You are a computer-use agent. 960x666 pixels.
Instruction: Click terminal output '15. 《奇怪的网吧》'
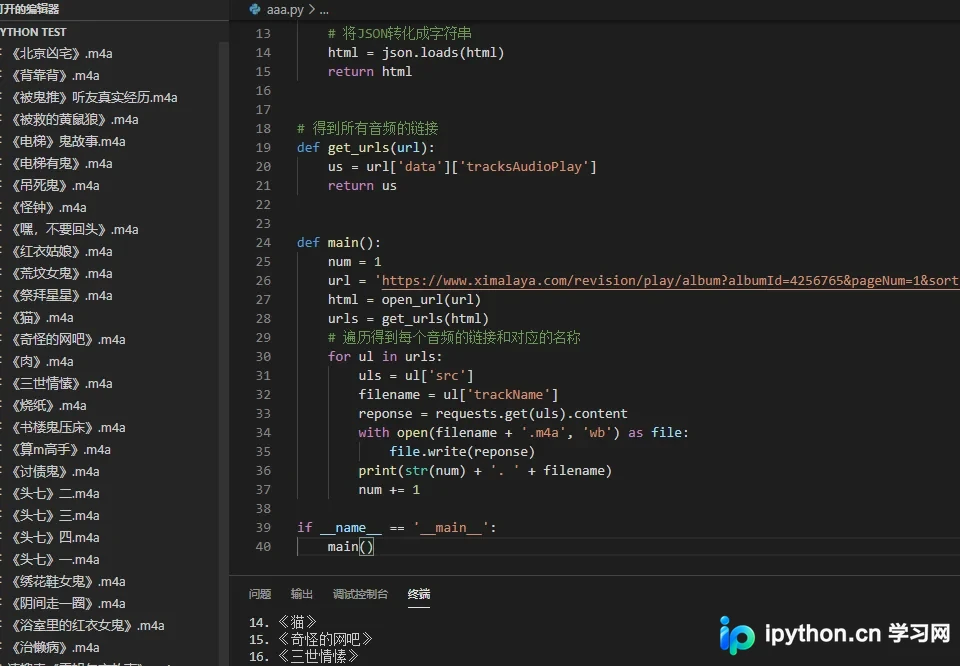pos(311,640)
